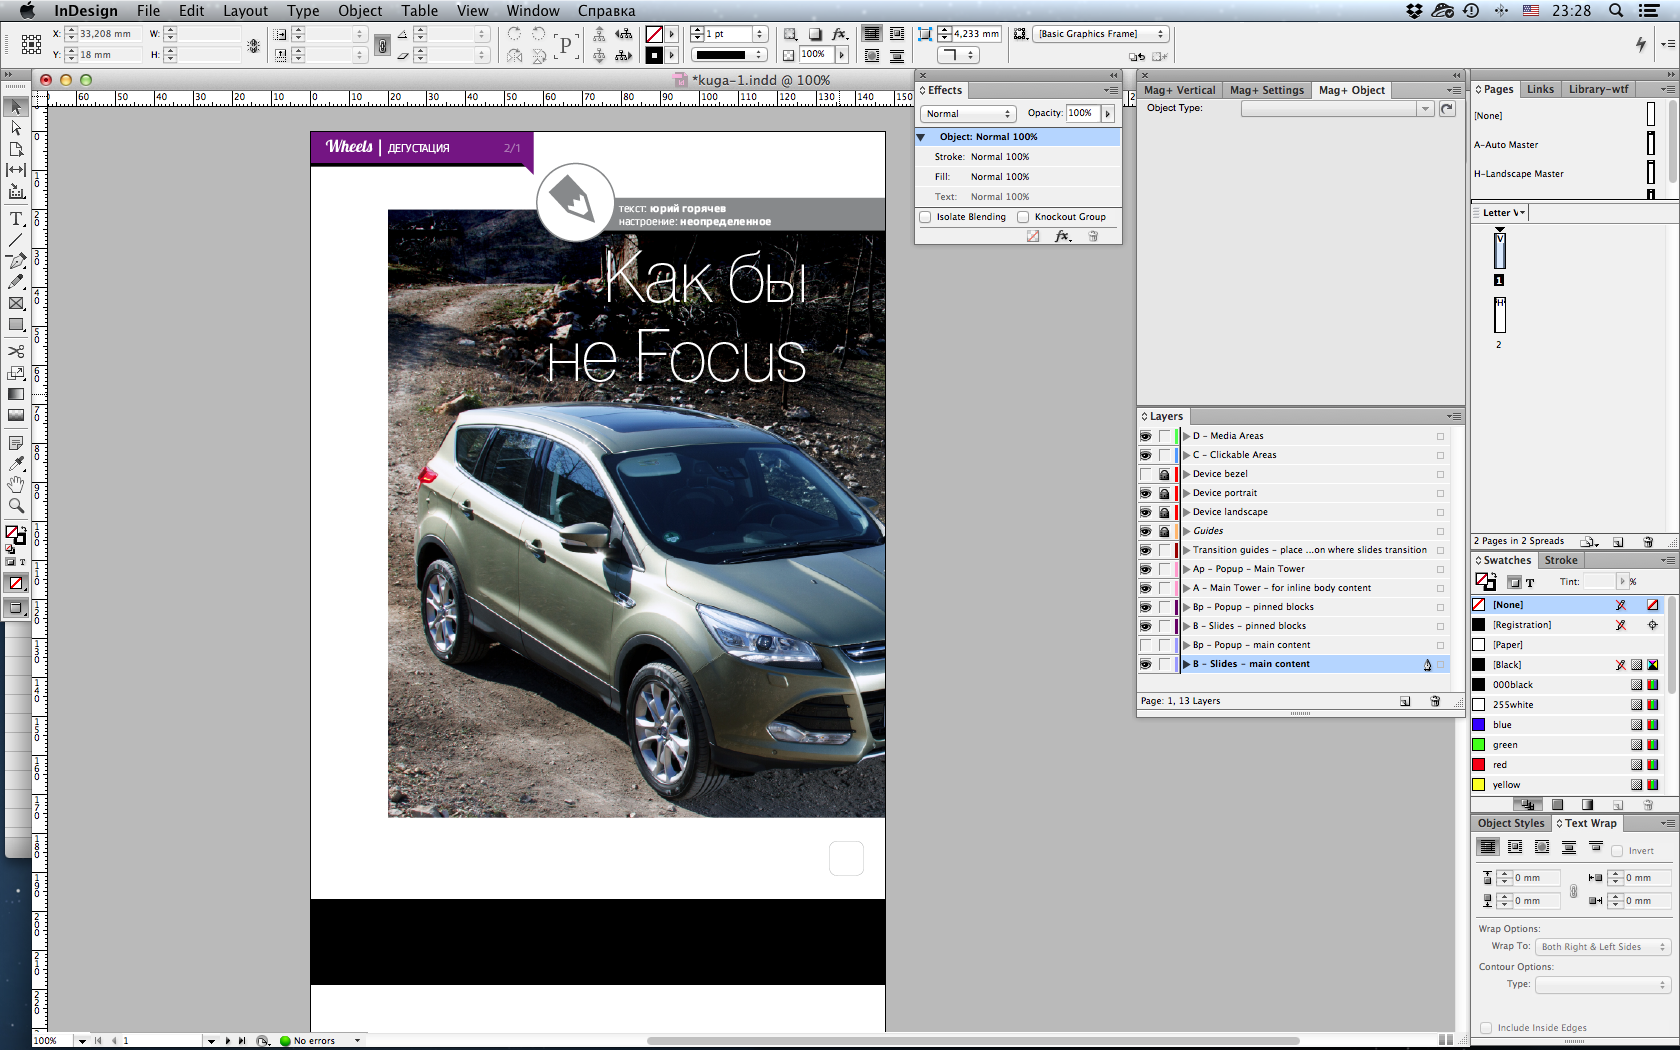Select the Pencil tool

coord(16,282)
